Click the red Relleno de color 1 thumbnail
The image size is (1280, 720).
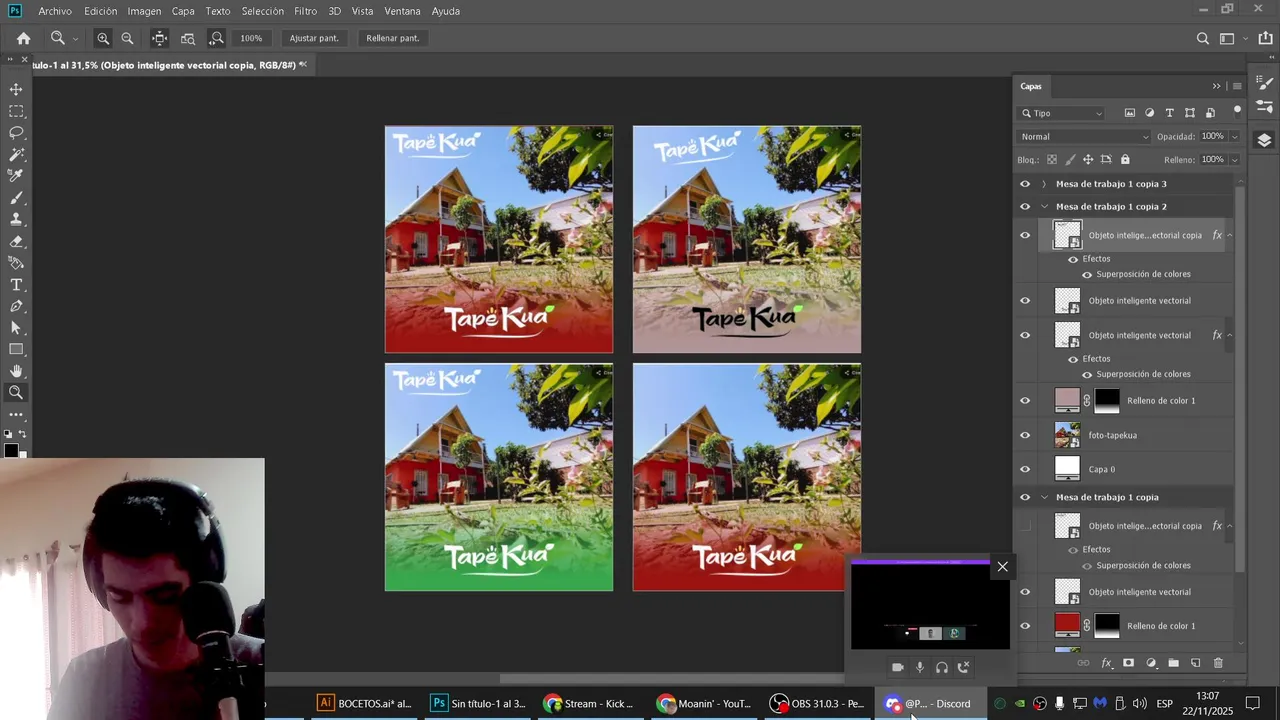tap(1068, 626)
